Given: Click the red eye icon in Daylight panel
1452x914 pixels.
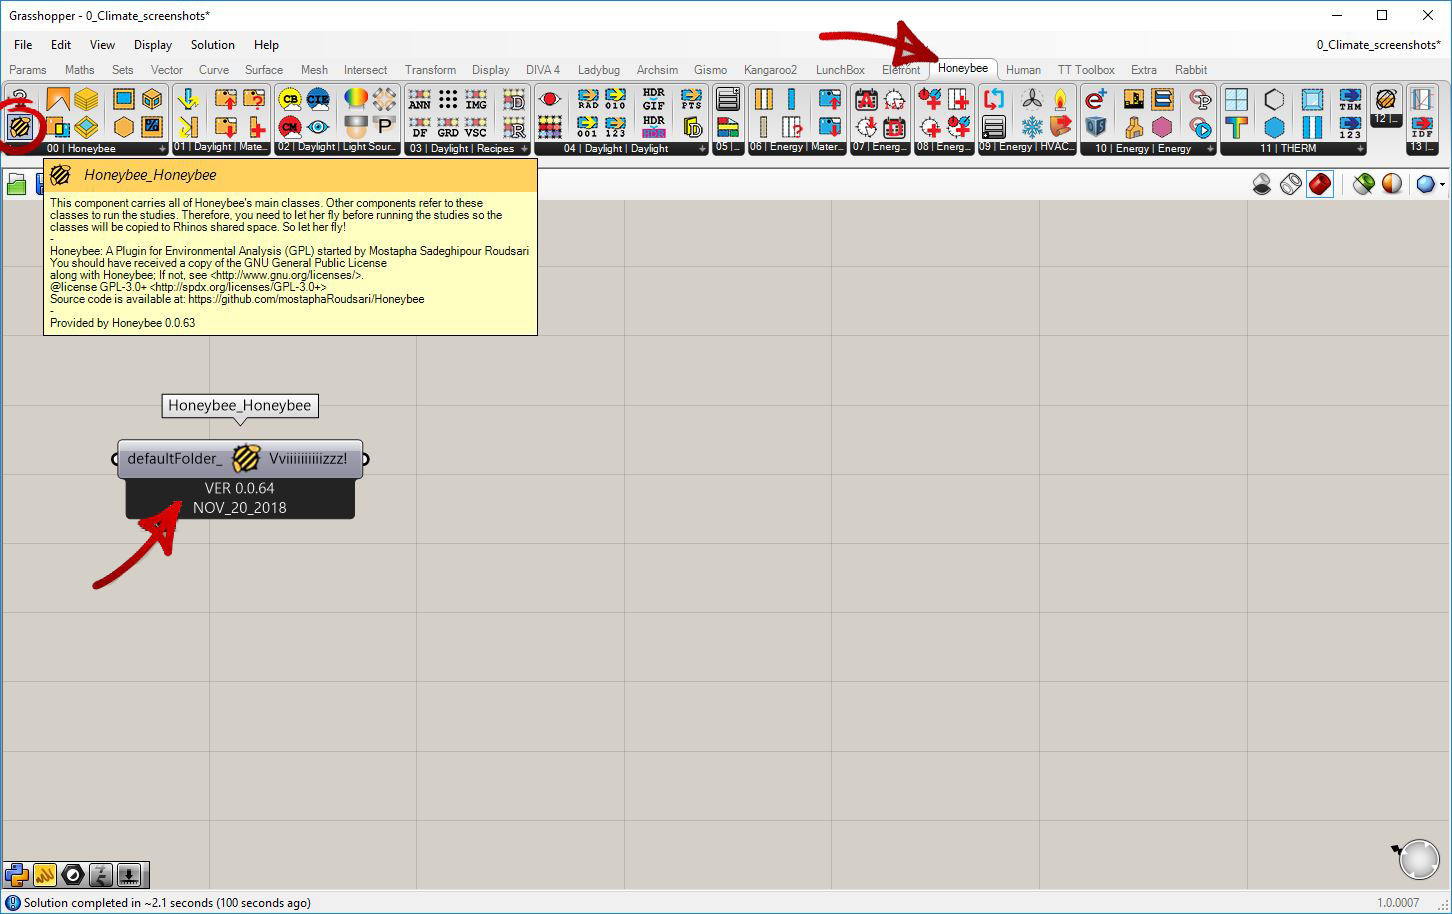Looking at the screenshot, I should (x=549, y=99).
